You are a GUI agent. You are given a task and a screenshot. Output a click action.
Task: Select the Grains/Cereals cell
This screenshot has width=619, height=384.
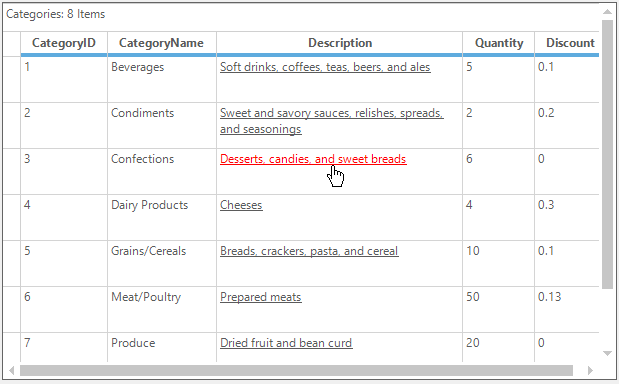pos(162,264)
